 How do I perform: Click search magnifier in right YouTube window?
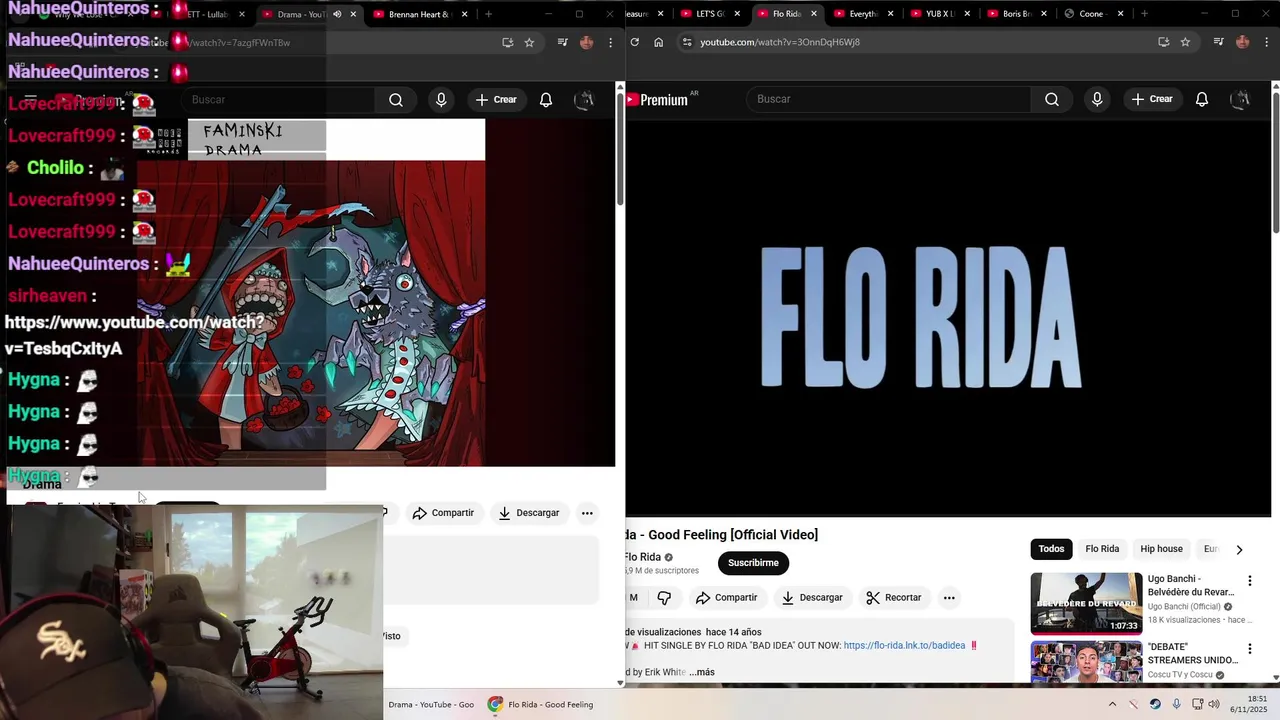(x=1051, y=99)
